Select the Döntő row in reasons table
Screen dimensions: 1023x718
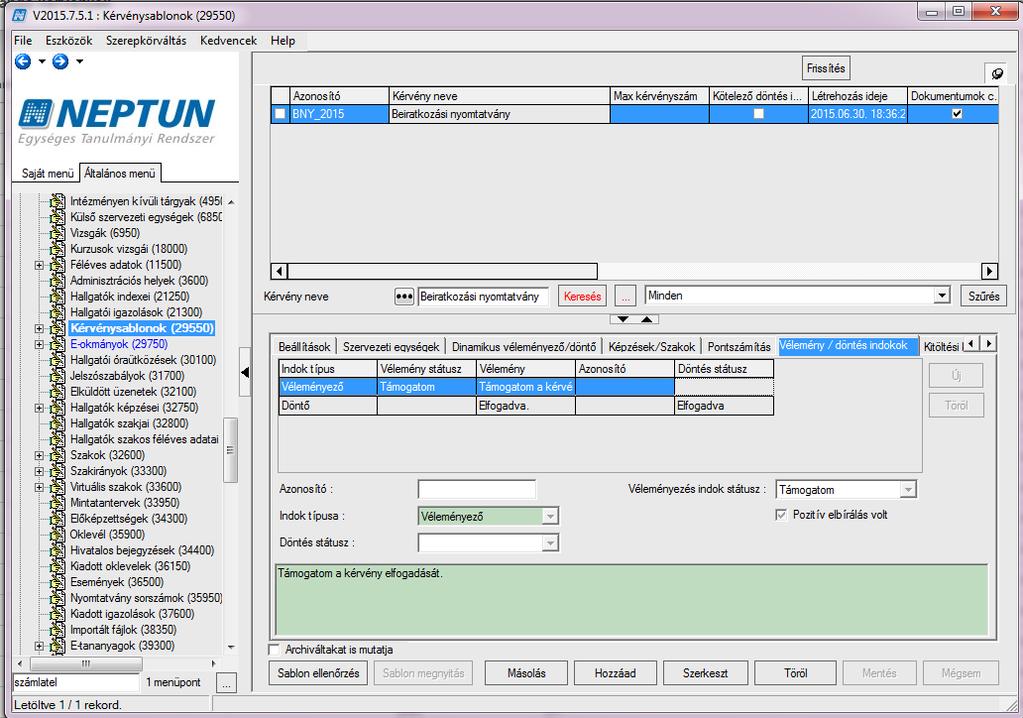[x=526, y=406]
